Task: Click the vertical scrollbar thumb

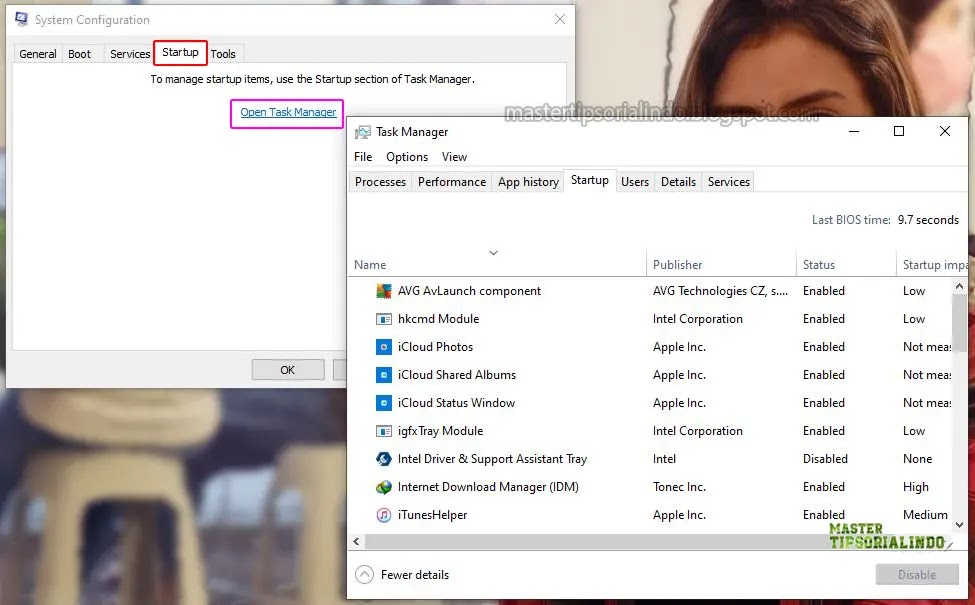Action: (959, 323)
